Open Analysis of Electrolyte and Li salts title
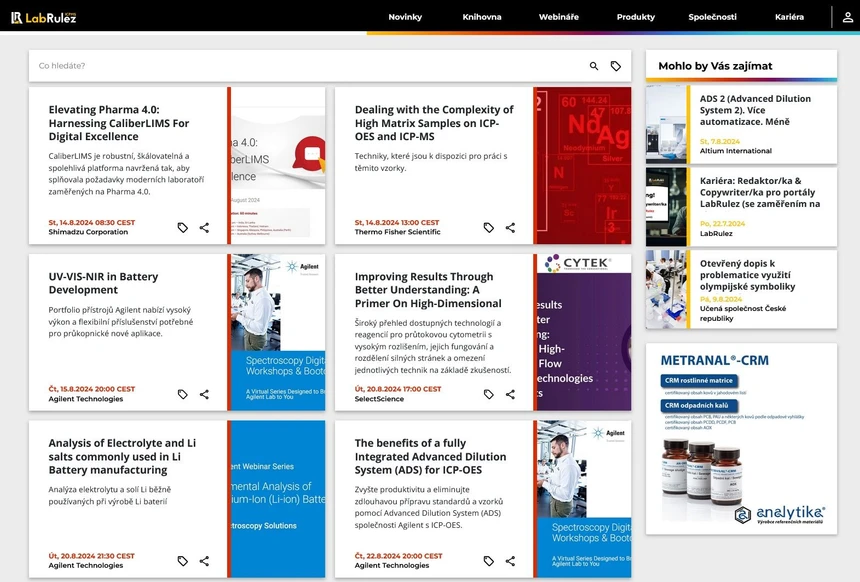This screenshot has height=582, width=860. tap(122, 456)
